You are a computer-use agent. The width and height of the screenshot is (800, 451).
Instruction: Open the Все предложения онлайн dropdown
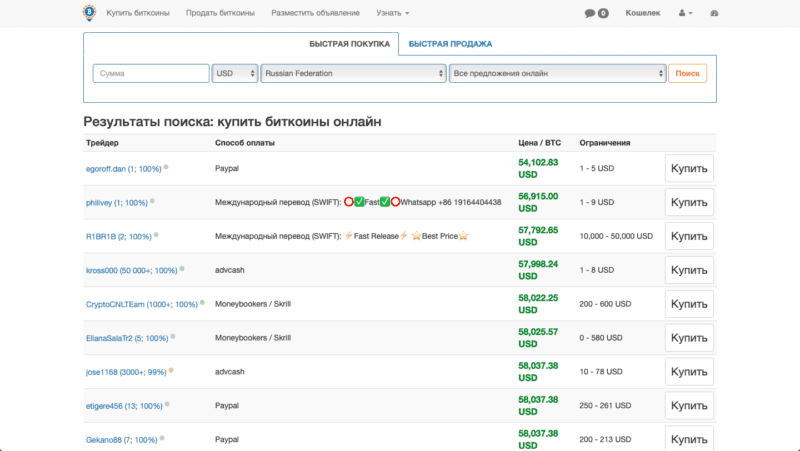coord(558,73)
